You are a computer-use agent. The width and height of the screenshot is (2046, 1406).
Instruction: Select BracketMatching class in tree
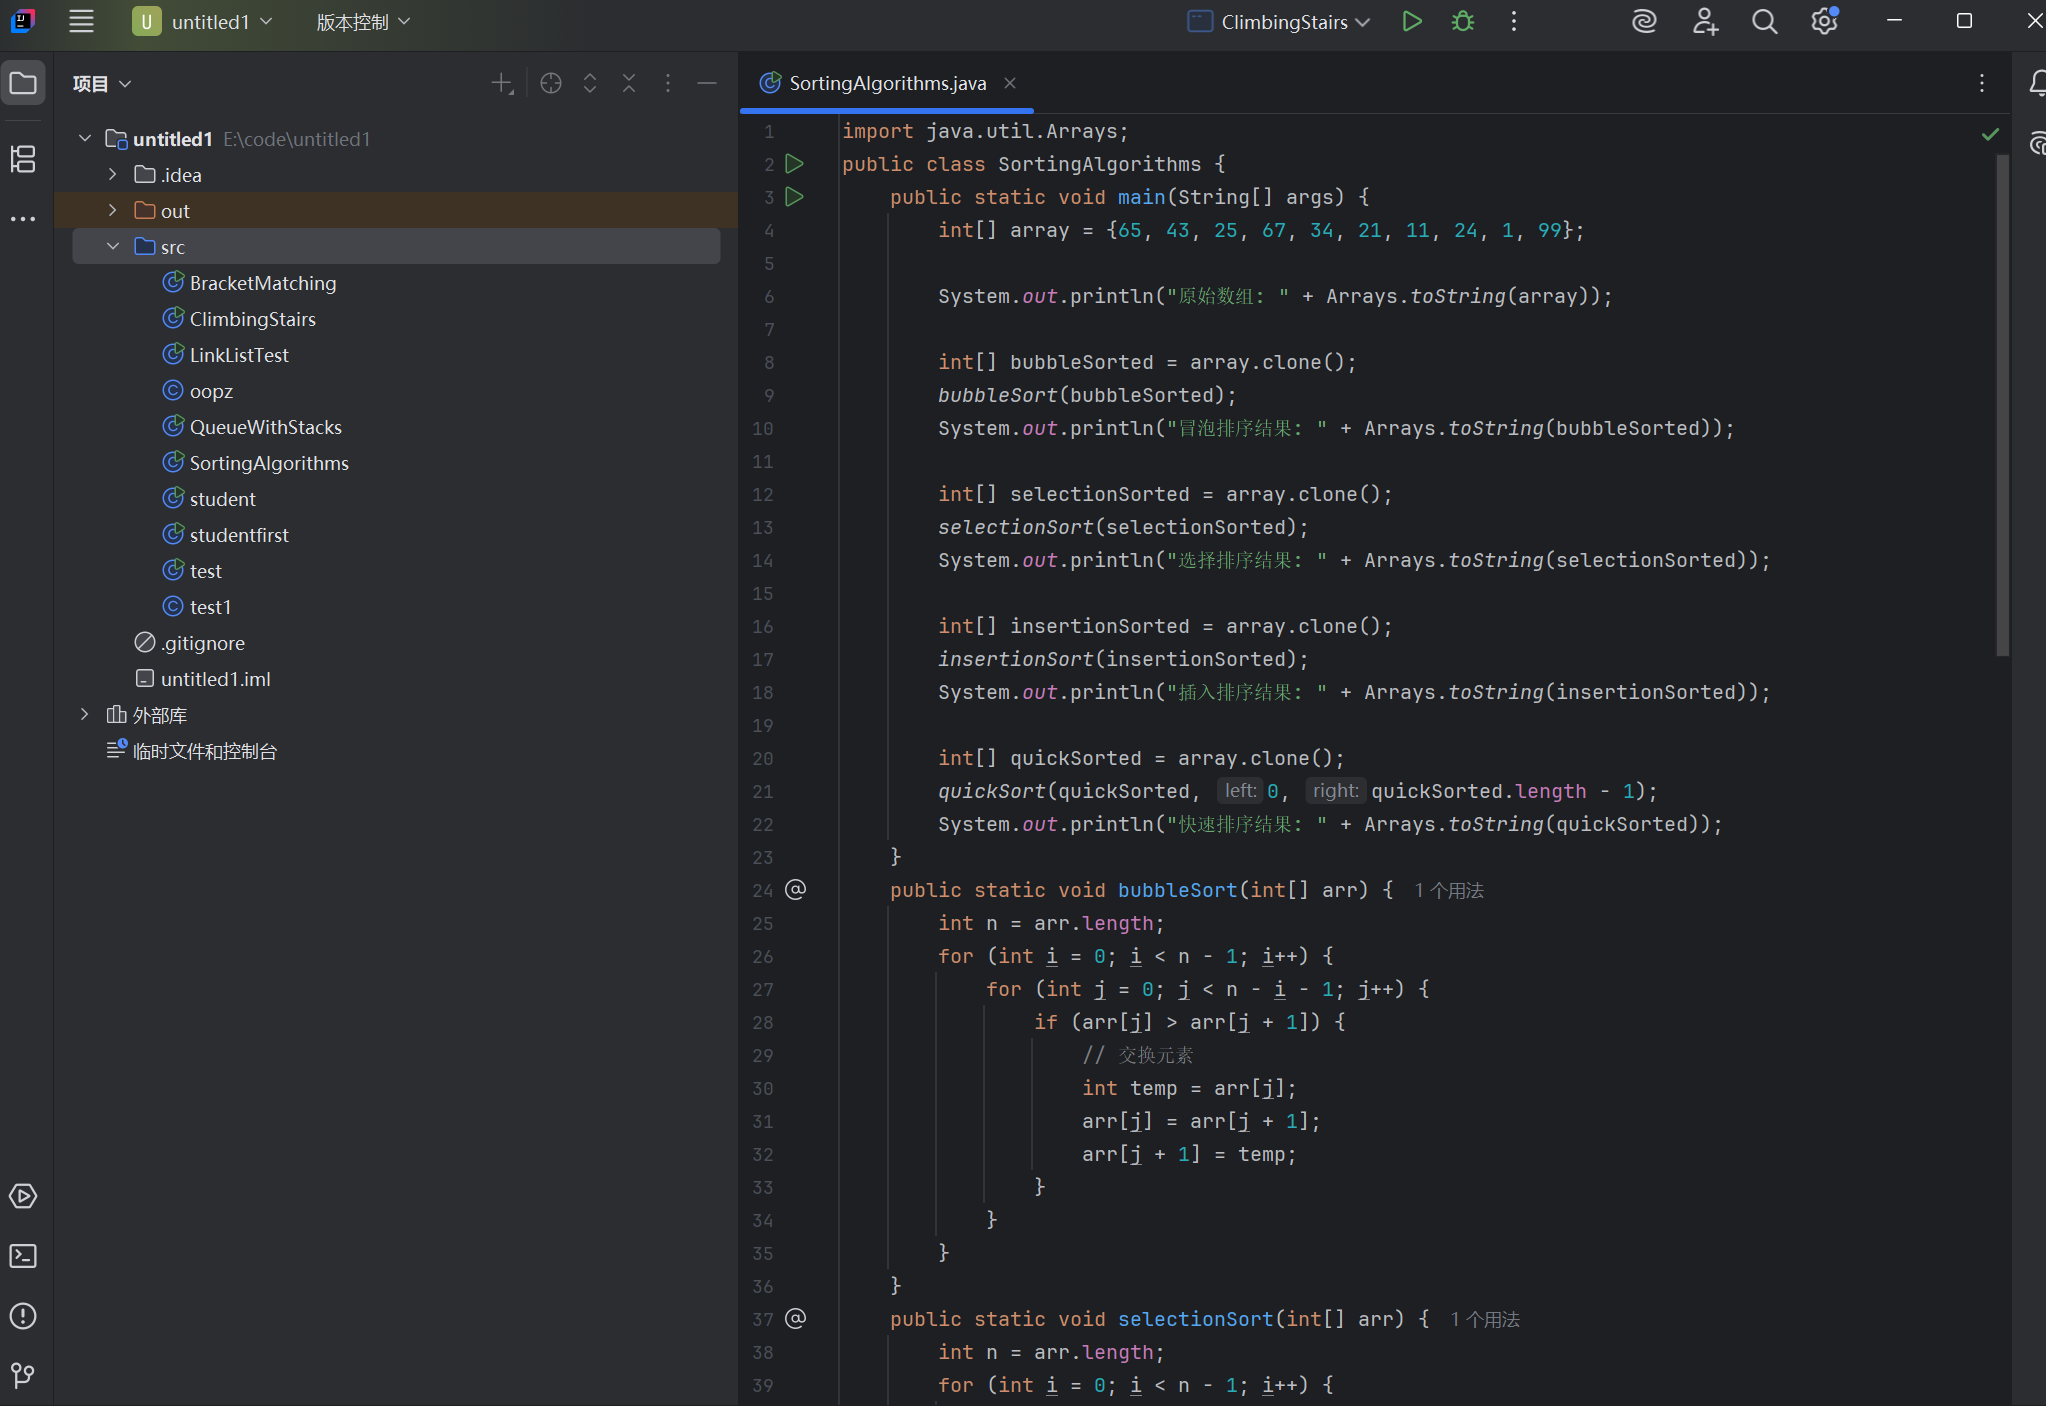(263, 283)
